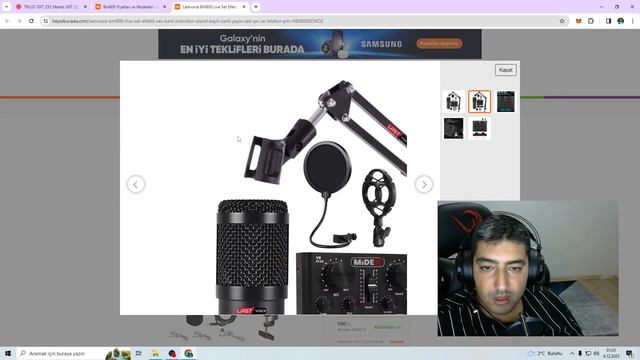Image resolution: width=640 pixels, height=360 pixels.
Task: Open the network tray icon
Action: (x=588, y=353)
